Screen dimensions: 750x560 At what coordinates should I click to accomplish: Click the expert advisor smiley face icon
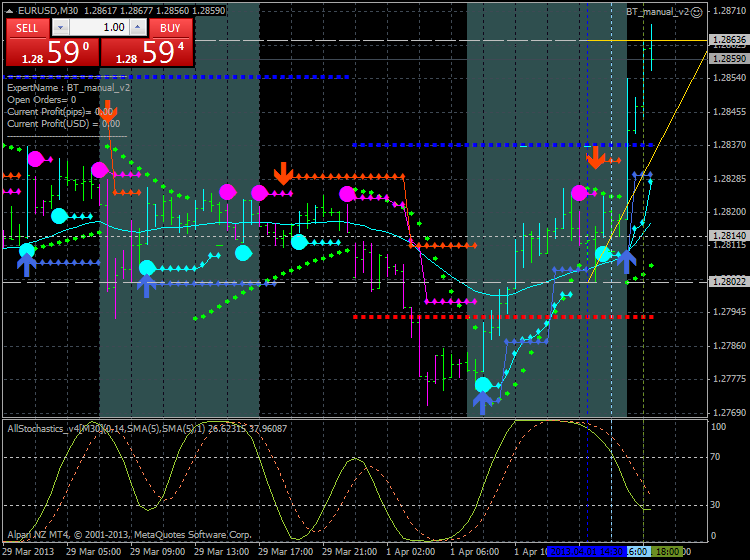tap(697, 12)
